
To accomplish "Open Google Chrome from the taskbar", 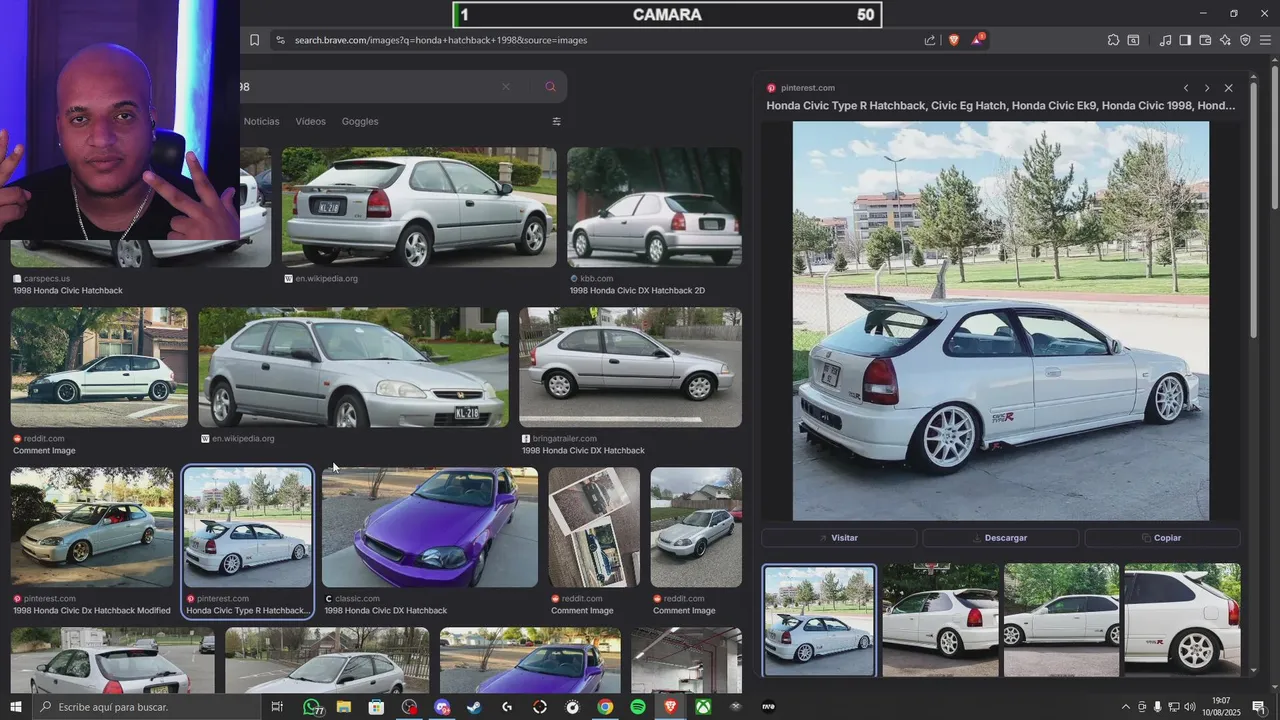I will (x=605, y=707).
